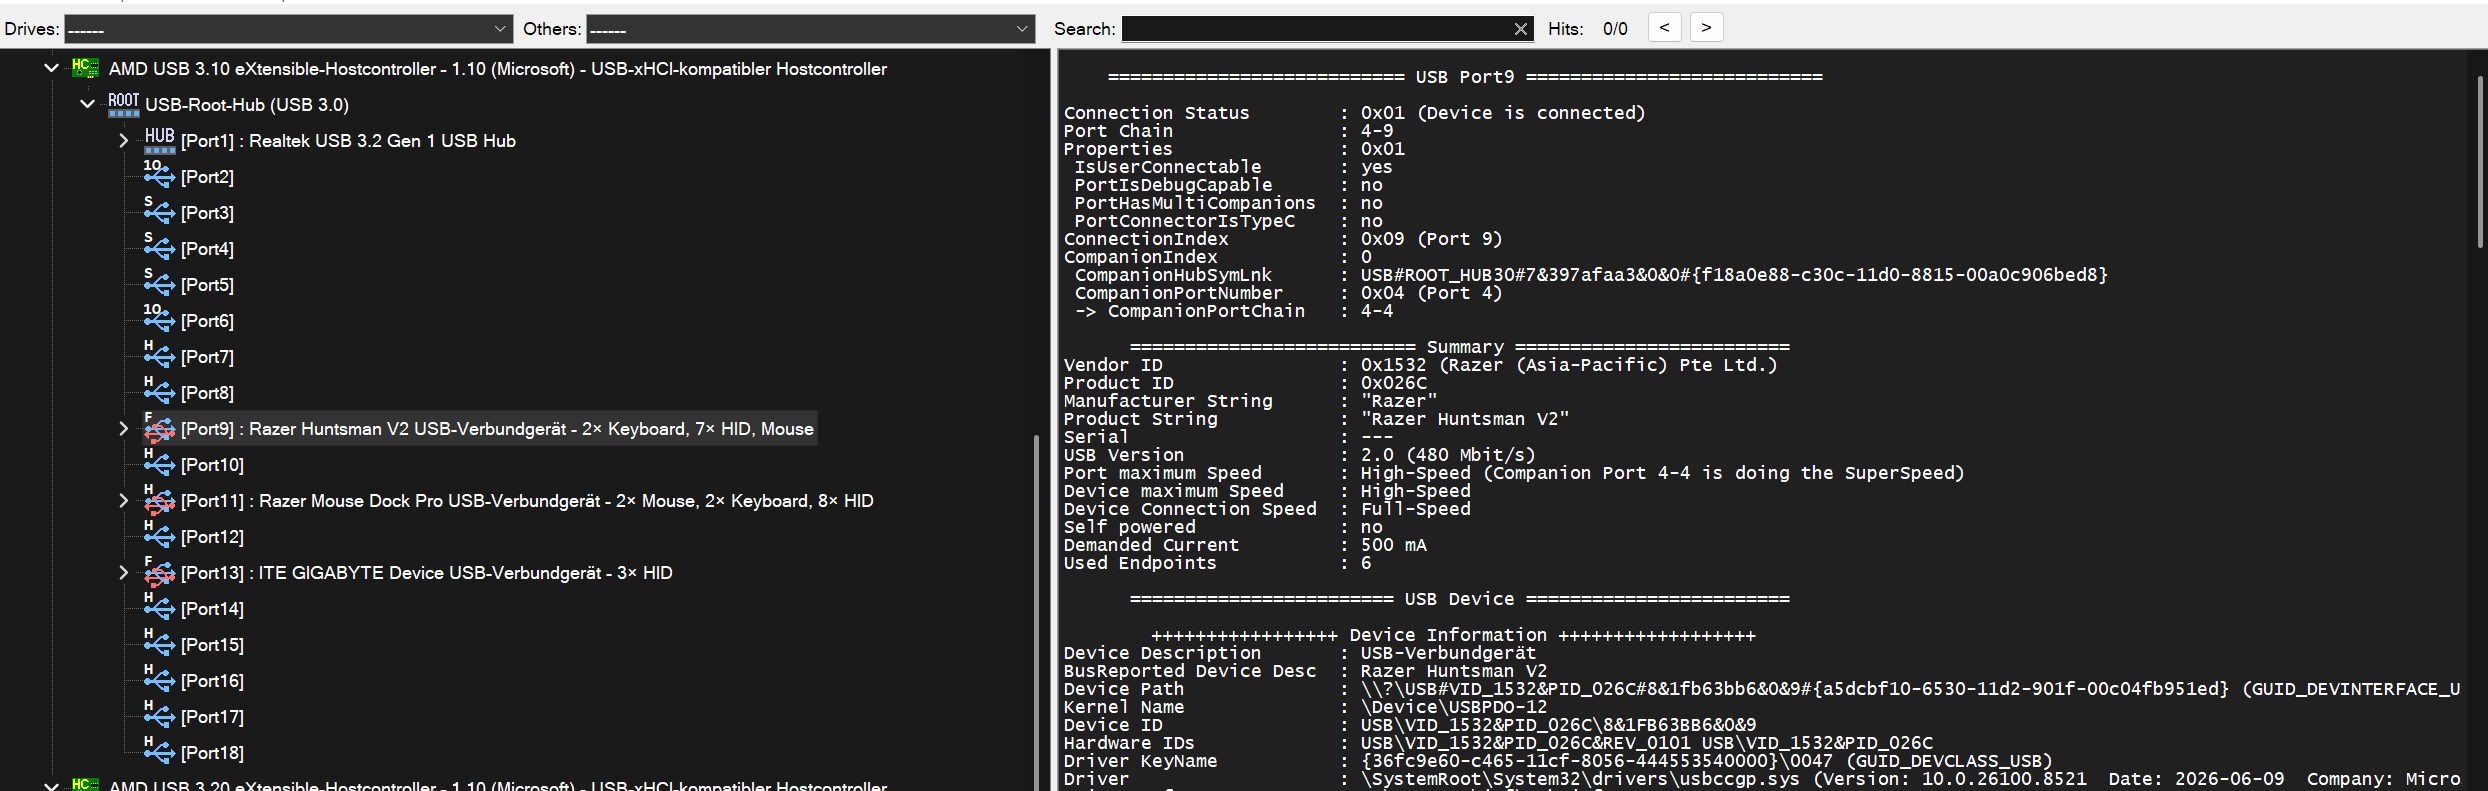Select the [Port15] tree row
This screenshot has width=2488, height=791.
coord(212,644)
